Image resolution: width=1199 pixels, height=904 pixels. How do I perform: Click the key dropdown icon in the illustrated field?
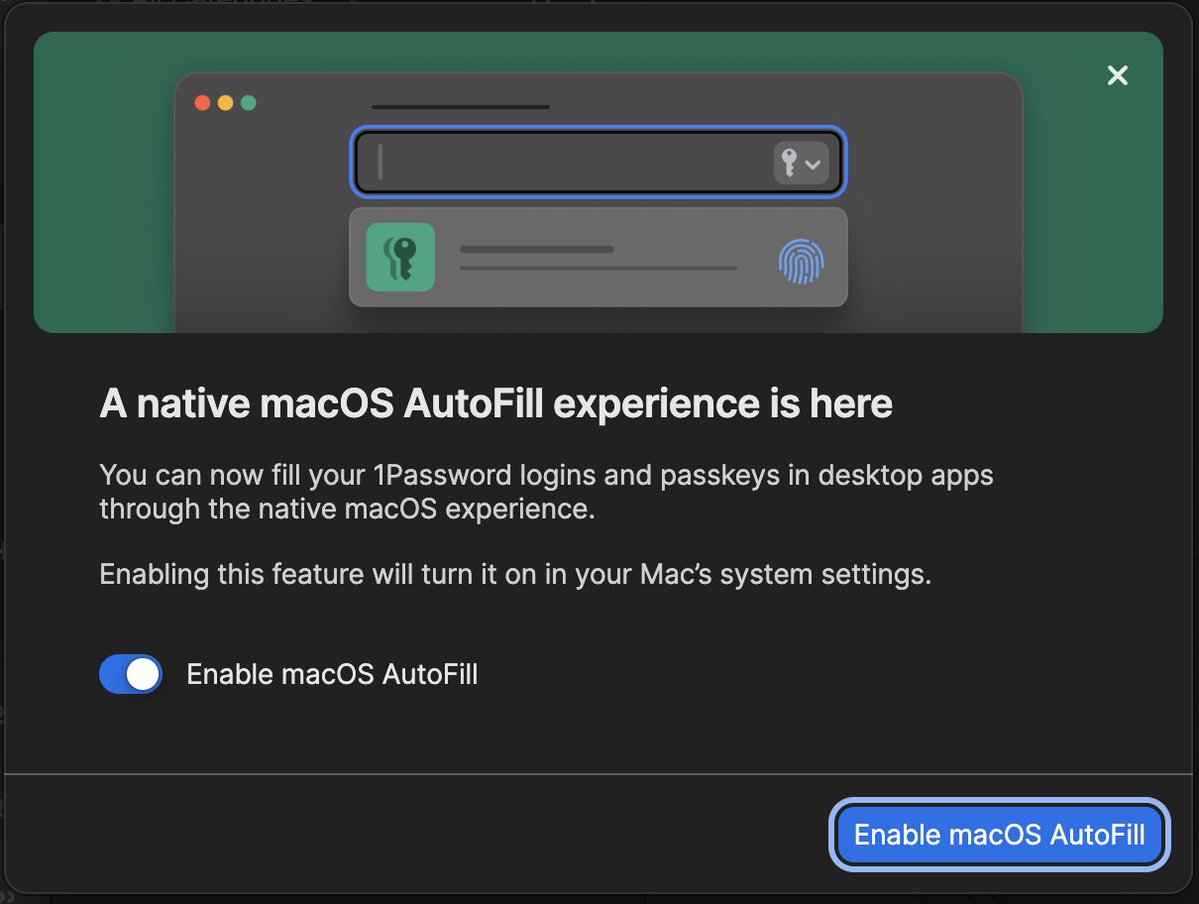coord(801,163)
